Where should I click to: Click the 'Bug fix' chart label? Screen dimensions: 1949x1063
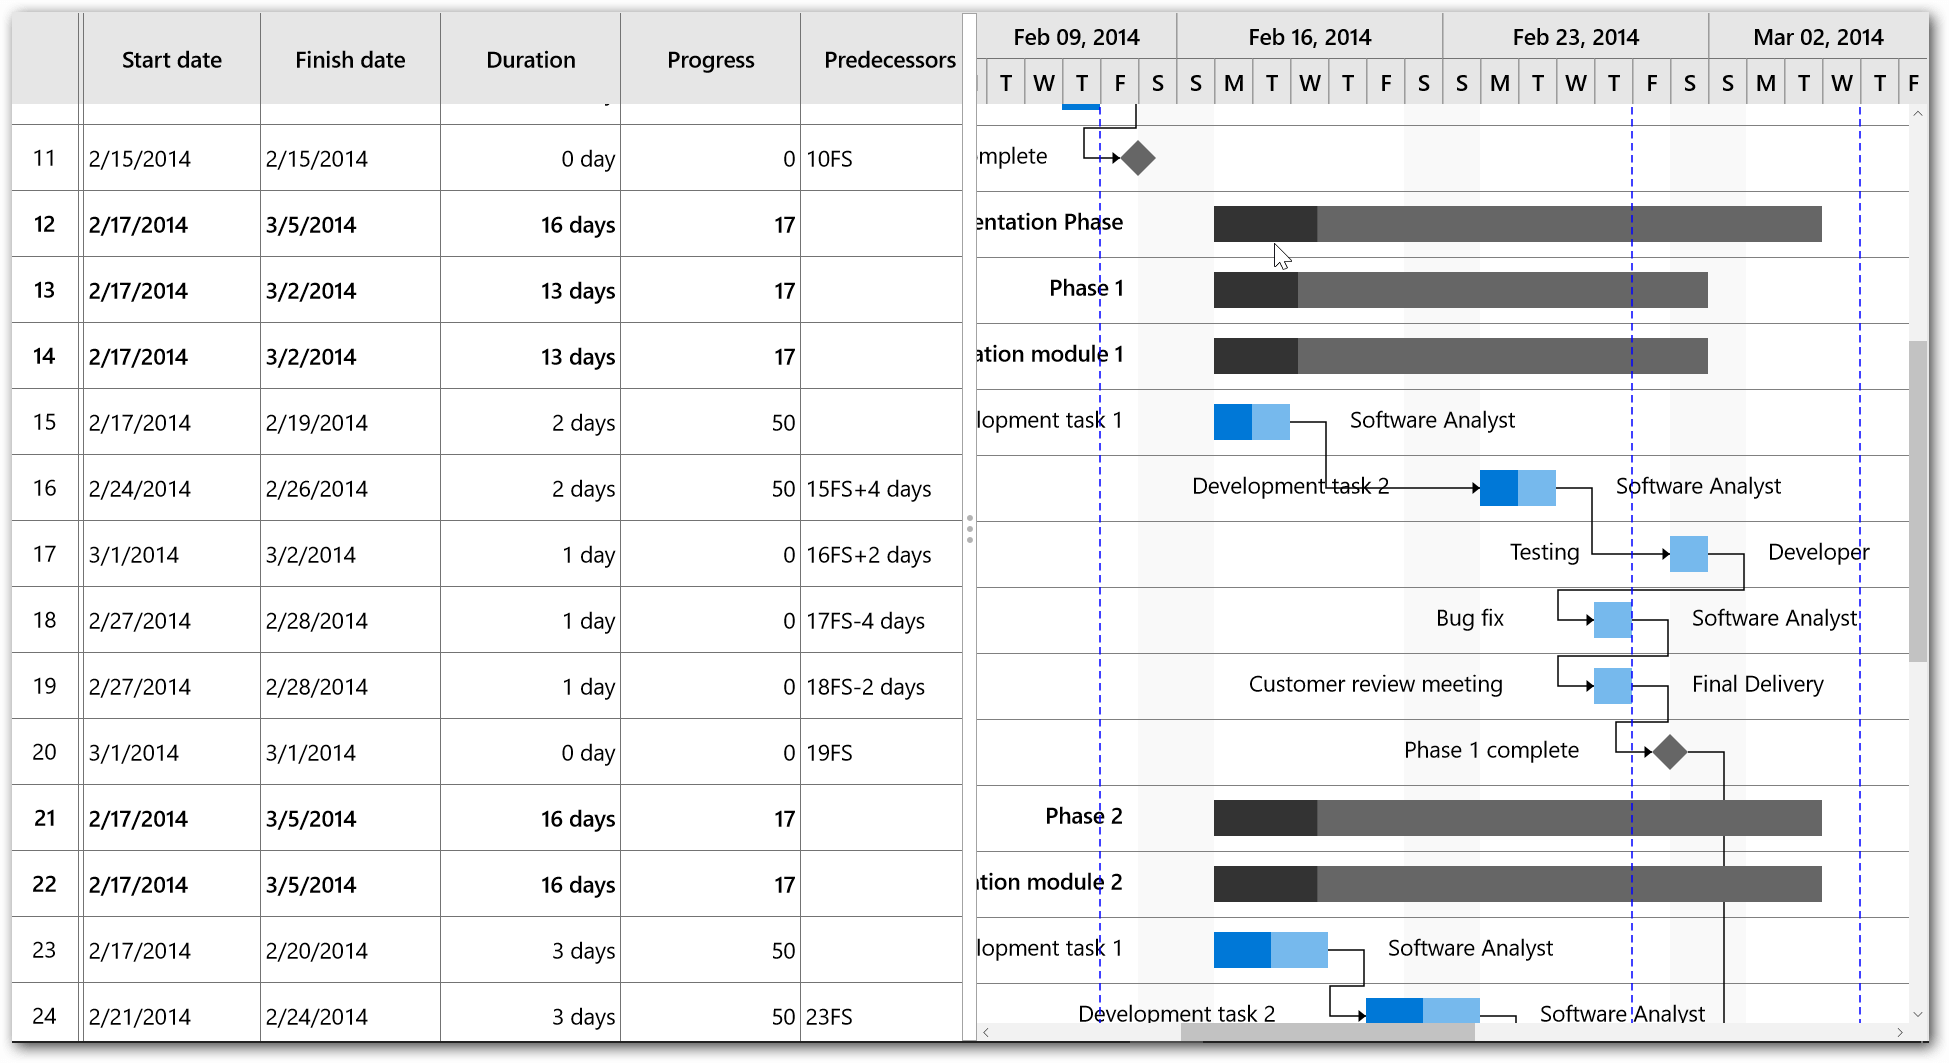click(x=1470, y=618)
